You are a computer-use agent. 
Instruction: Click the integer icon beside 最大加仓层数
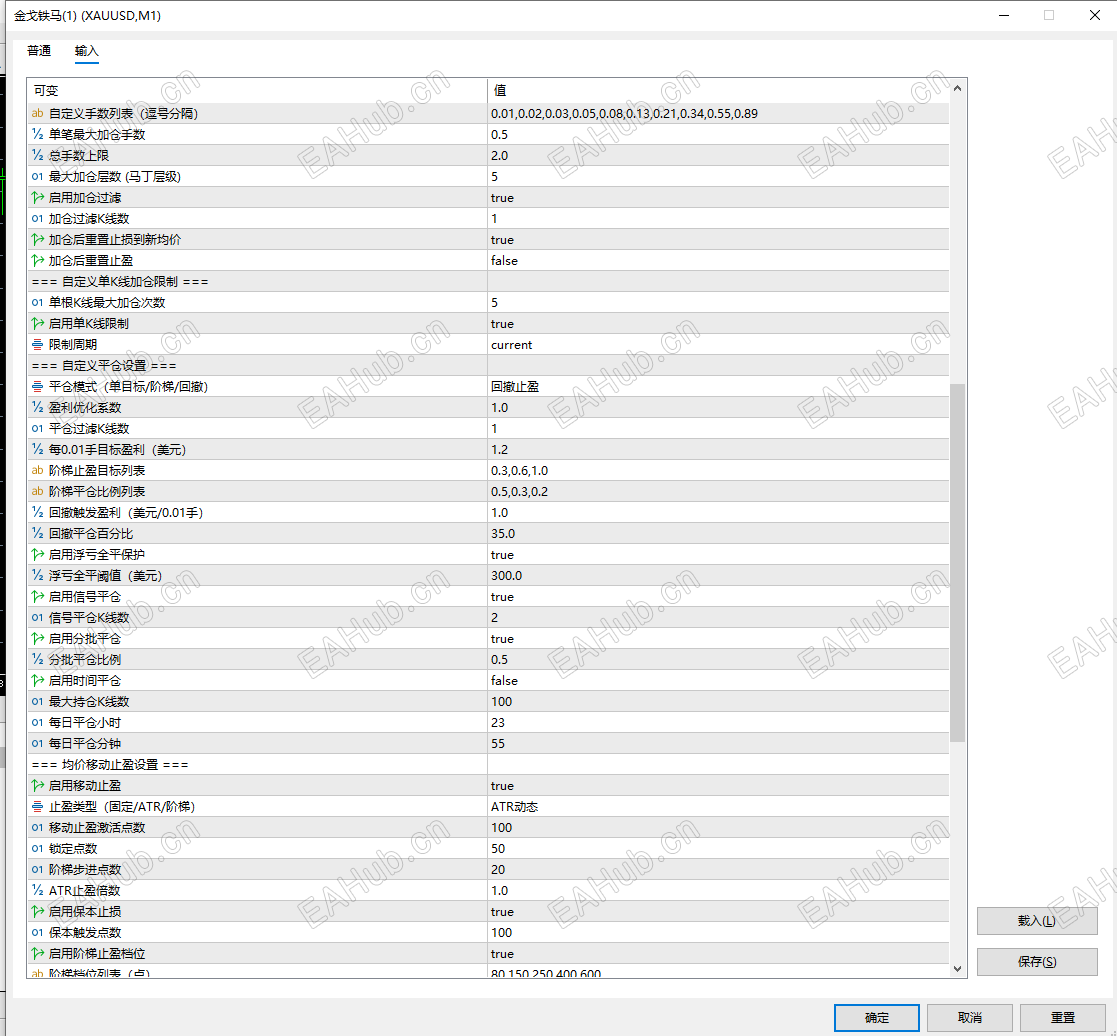(38, 176)
